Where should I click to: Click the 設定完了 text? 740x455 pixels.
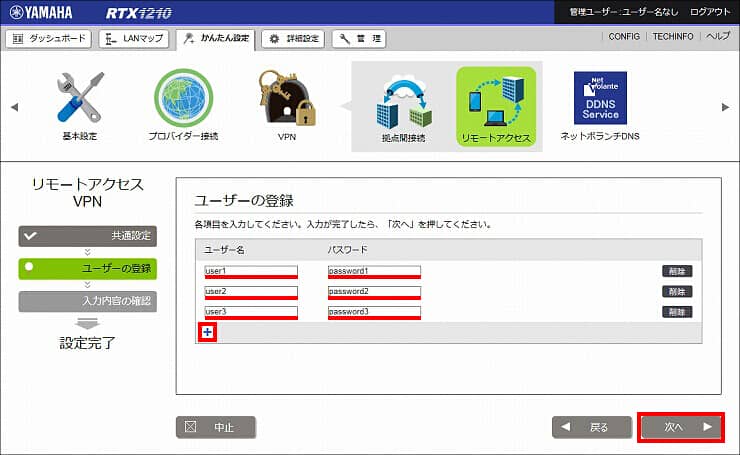tap(88, 343)
